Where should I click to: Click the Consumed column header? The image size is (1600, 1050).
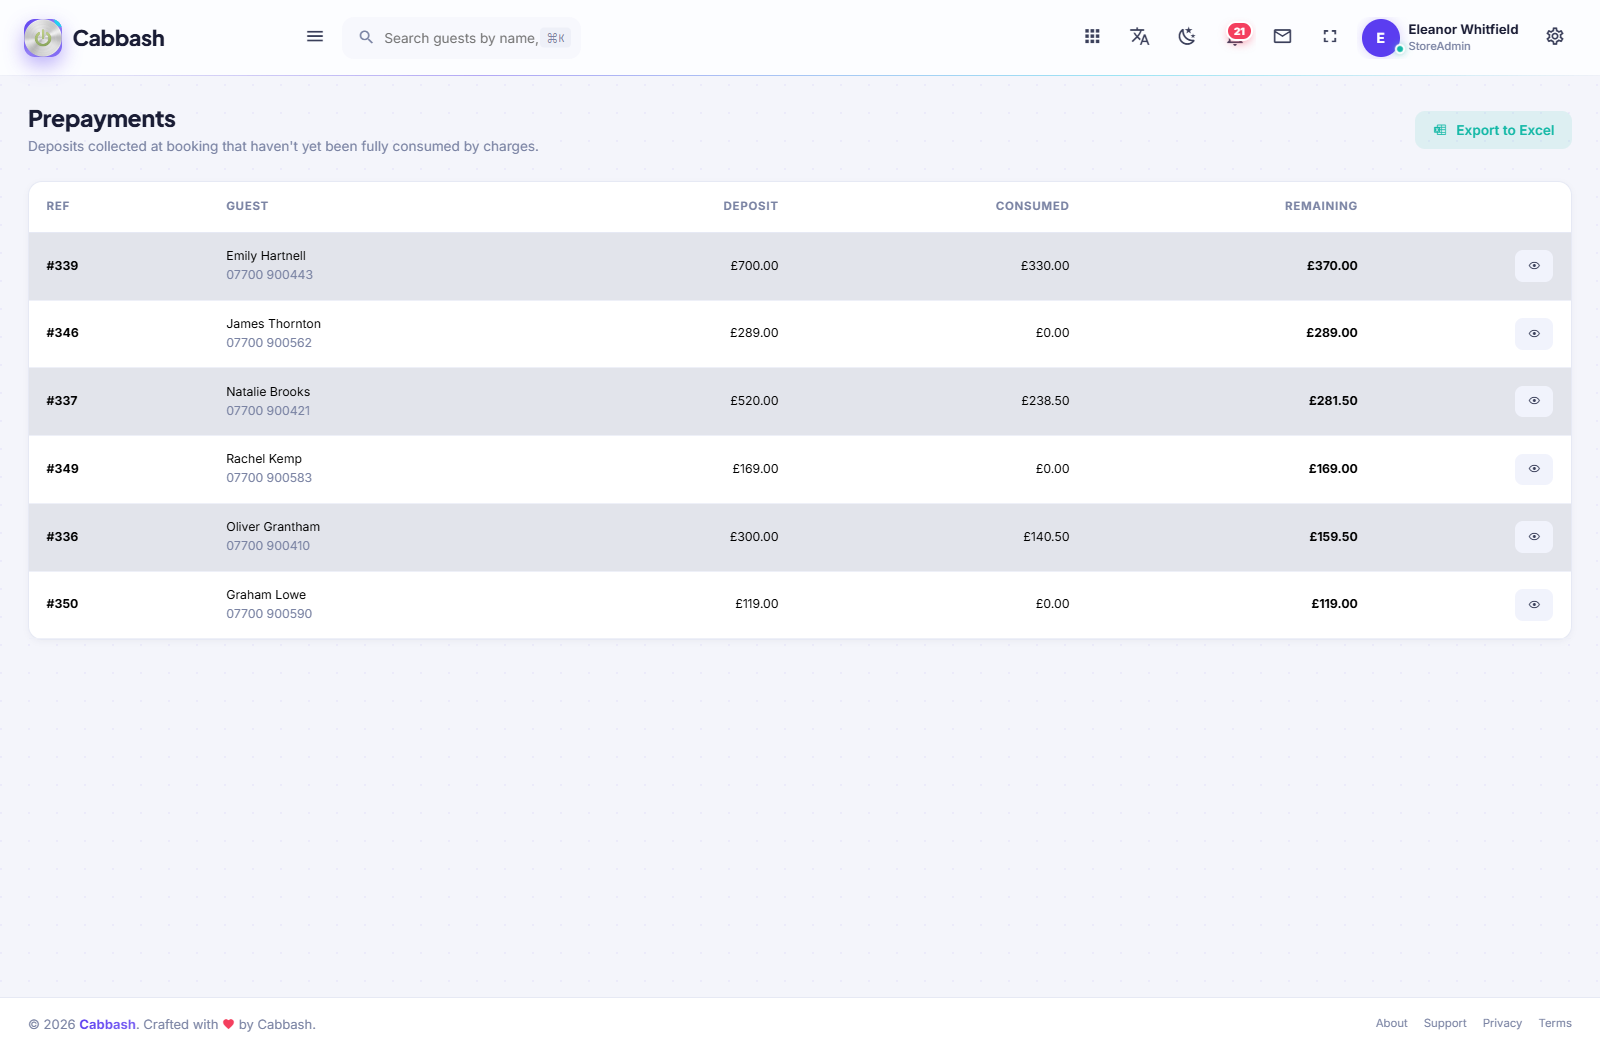click(1032, 206)
